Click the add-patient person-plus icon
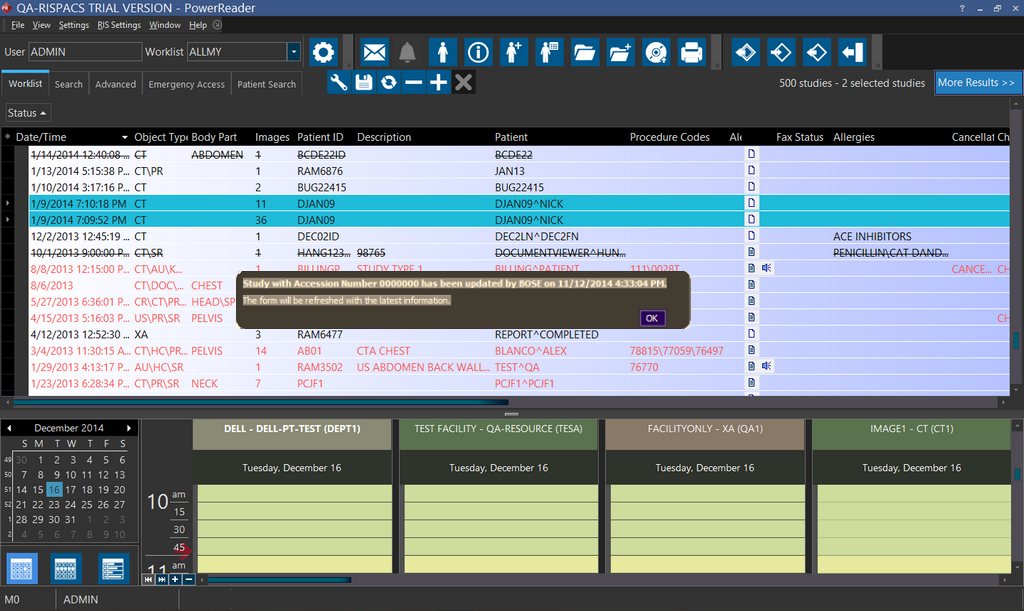 (x=513, y=52)
